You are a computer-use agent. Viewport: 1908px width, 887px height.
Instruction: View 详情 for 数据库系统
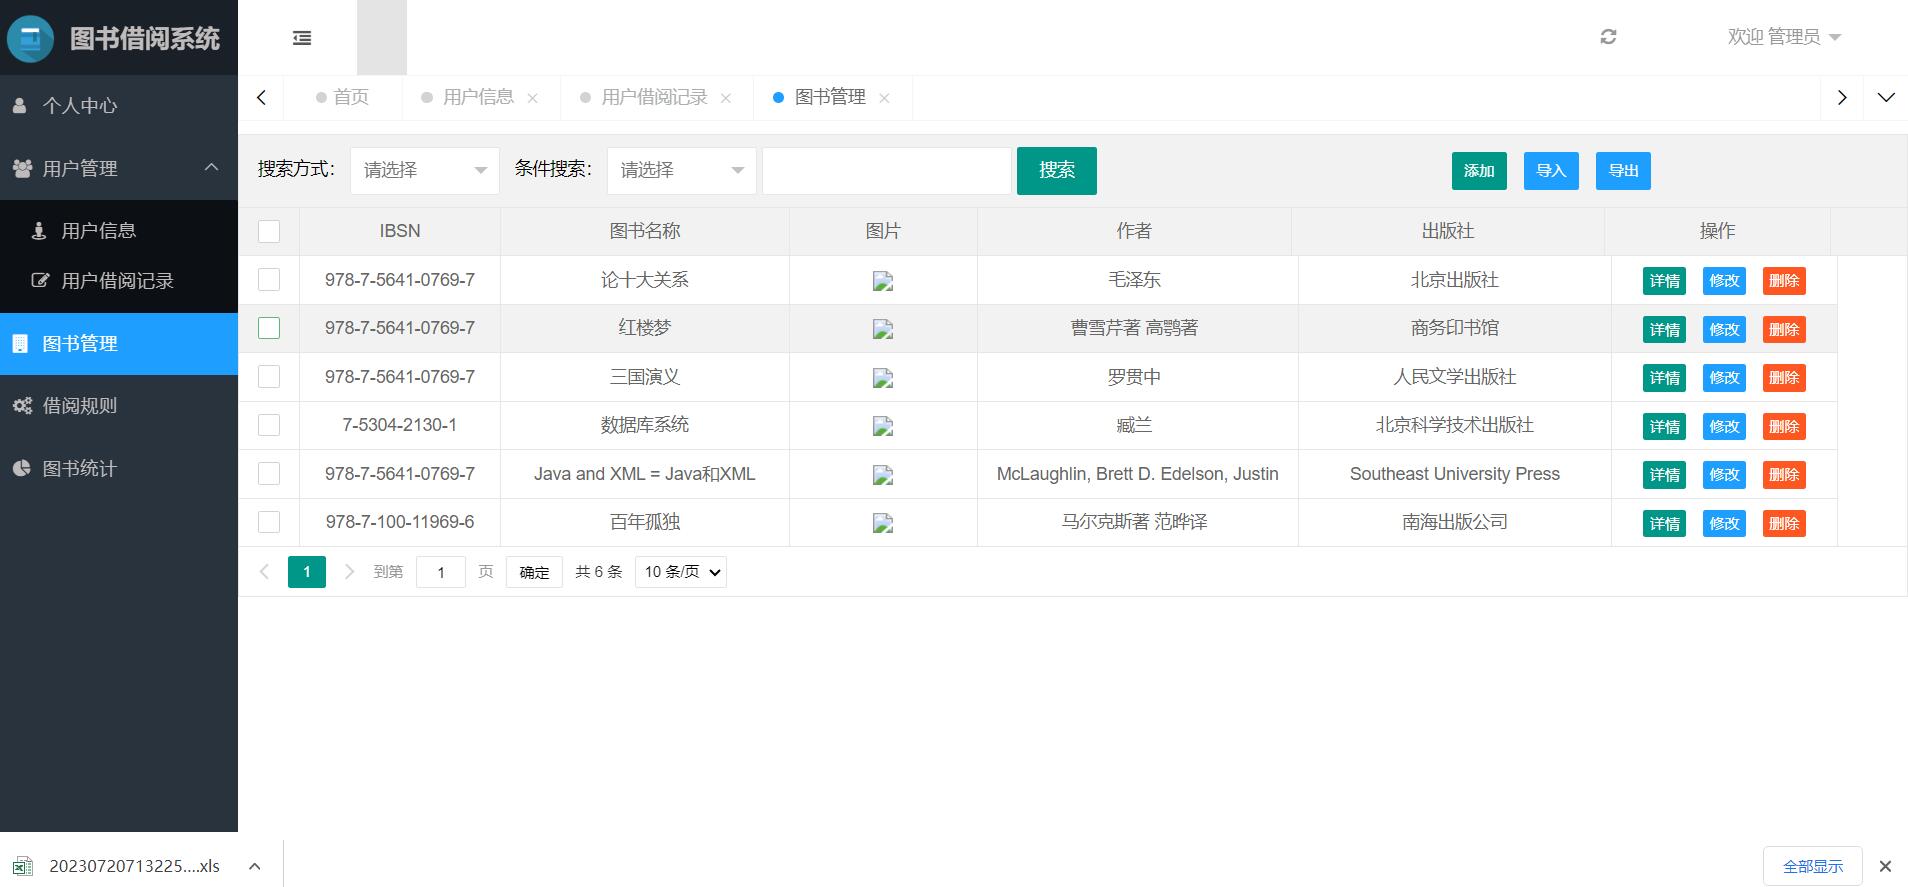pyautogui.click(x=1664, y=427)
